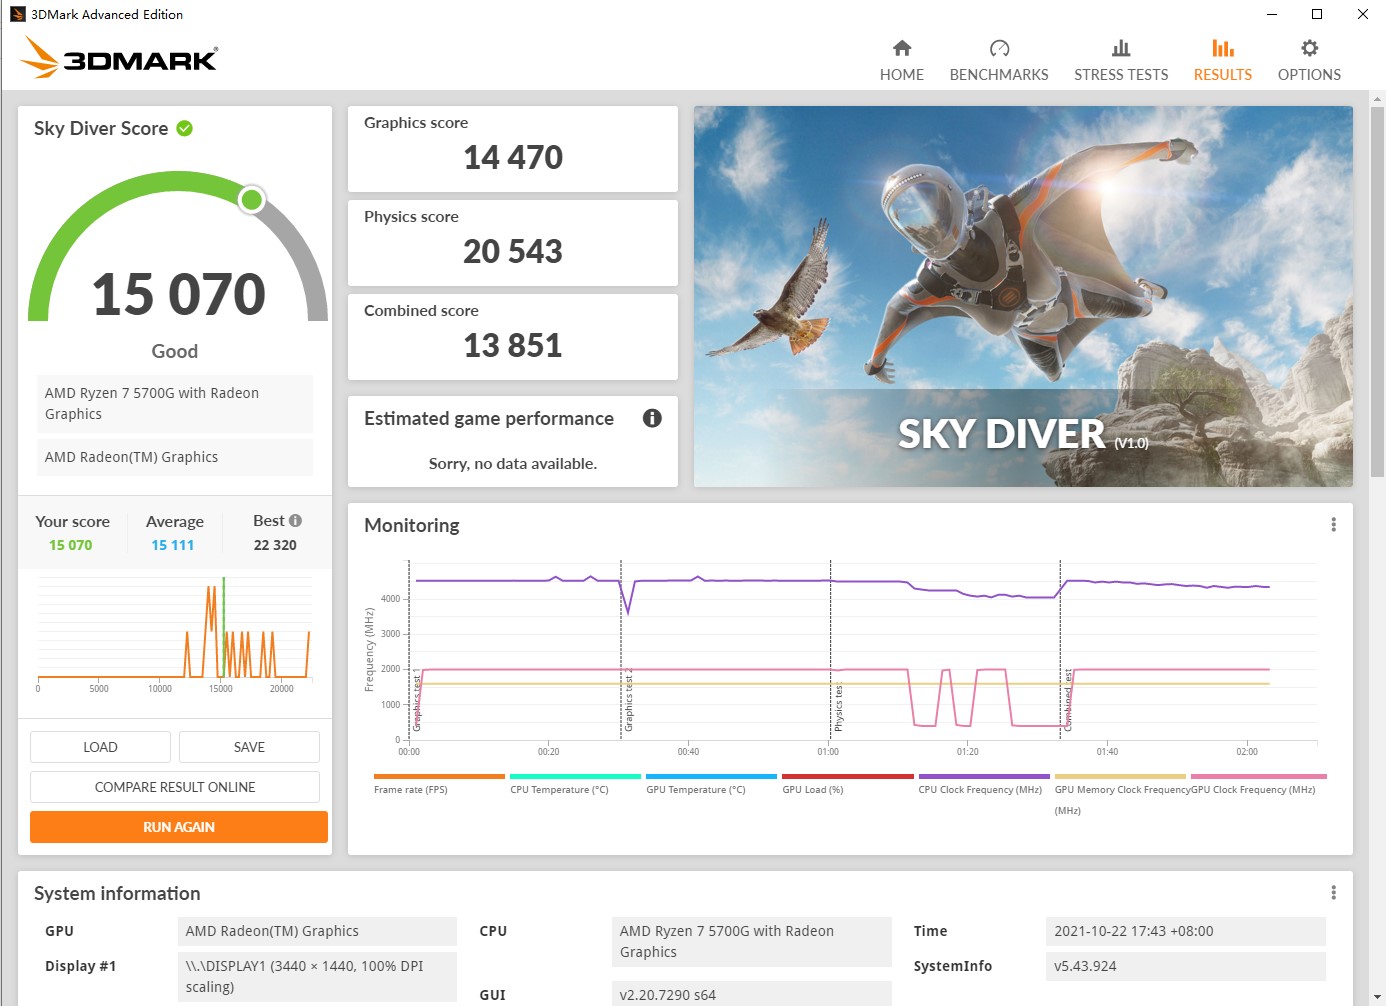Click the LOAD button

[100, 747]
